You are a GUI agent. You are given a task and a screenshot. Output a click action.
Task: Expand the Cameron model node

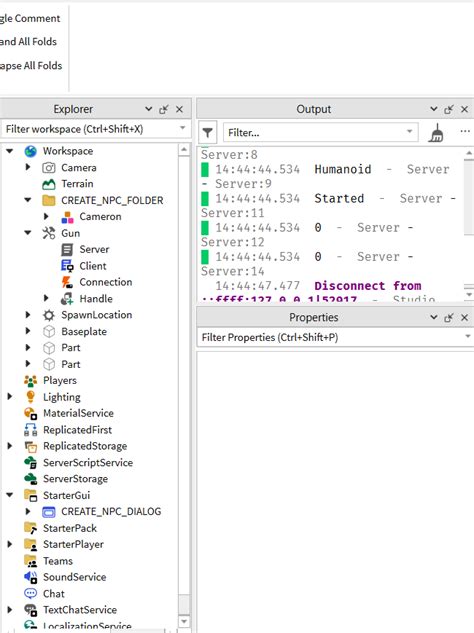[x=46, y=216]
